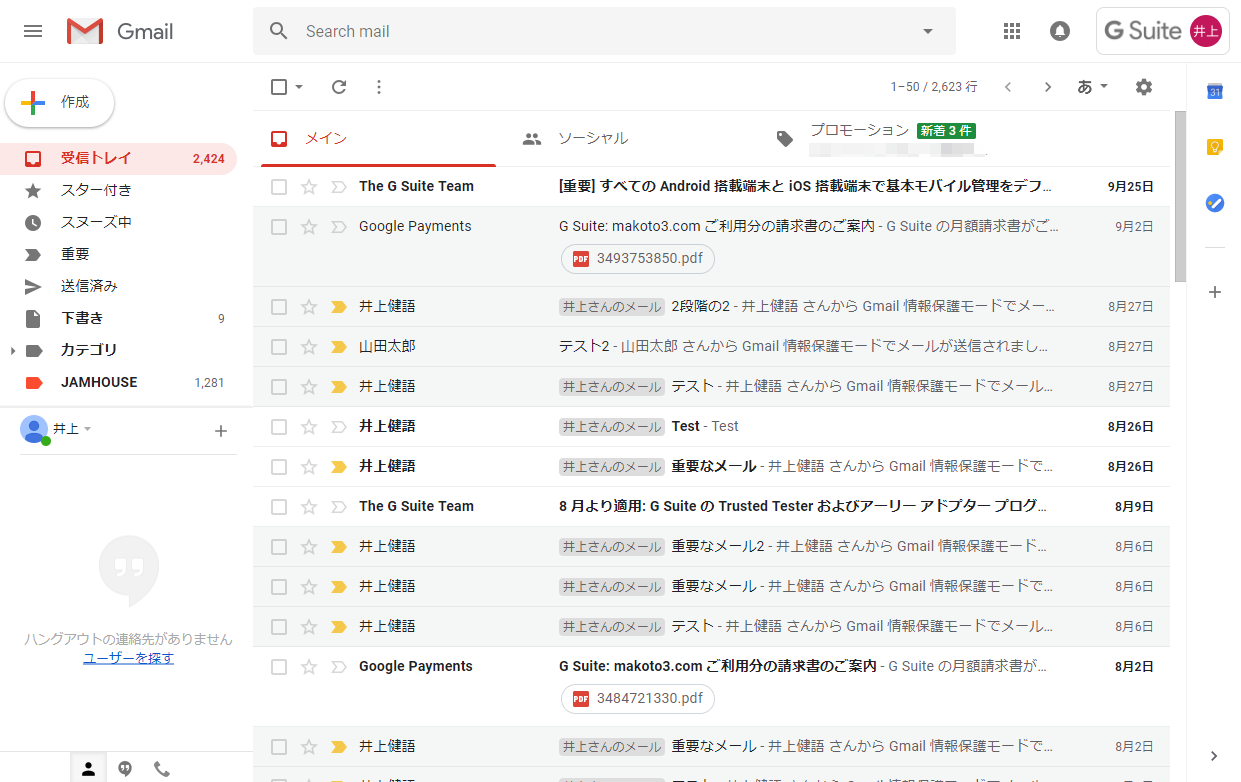Start new Hangouts chat plus icon
This screenshot has width=1241, height=782.
(x=221, y=431)
